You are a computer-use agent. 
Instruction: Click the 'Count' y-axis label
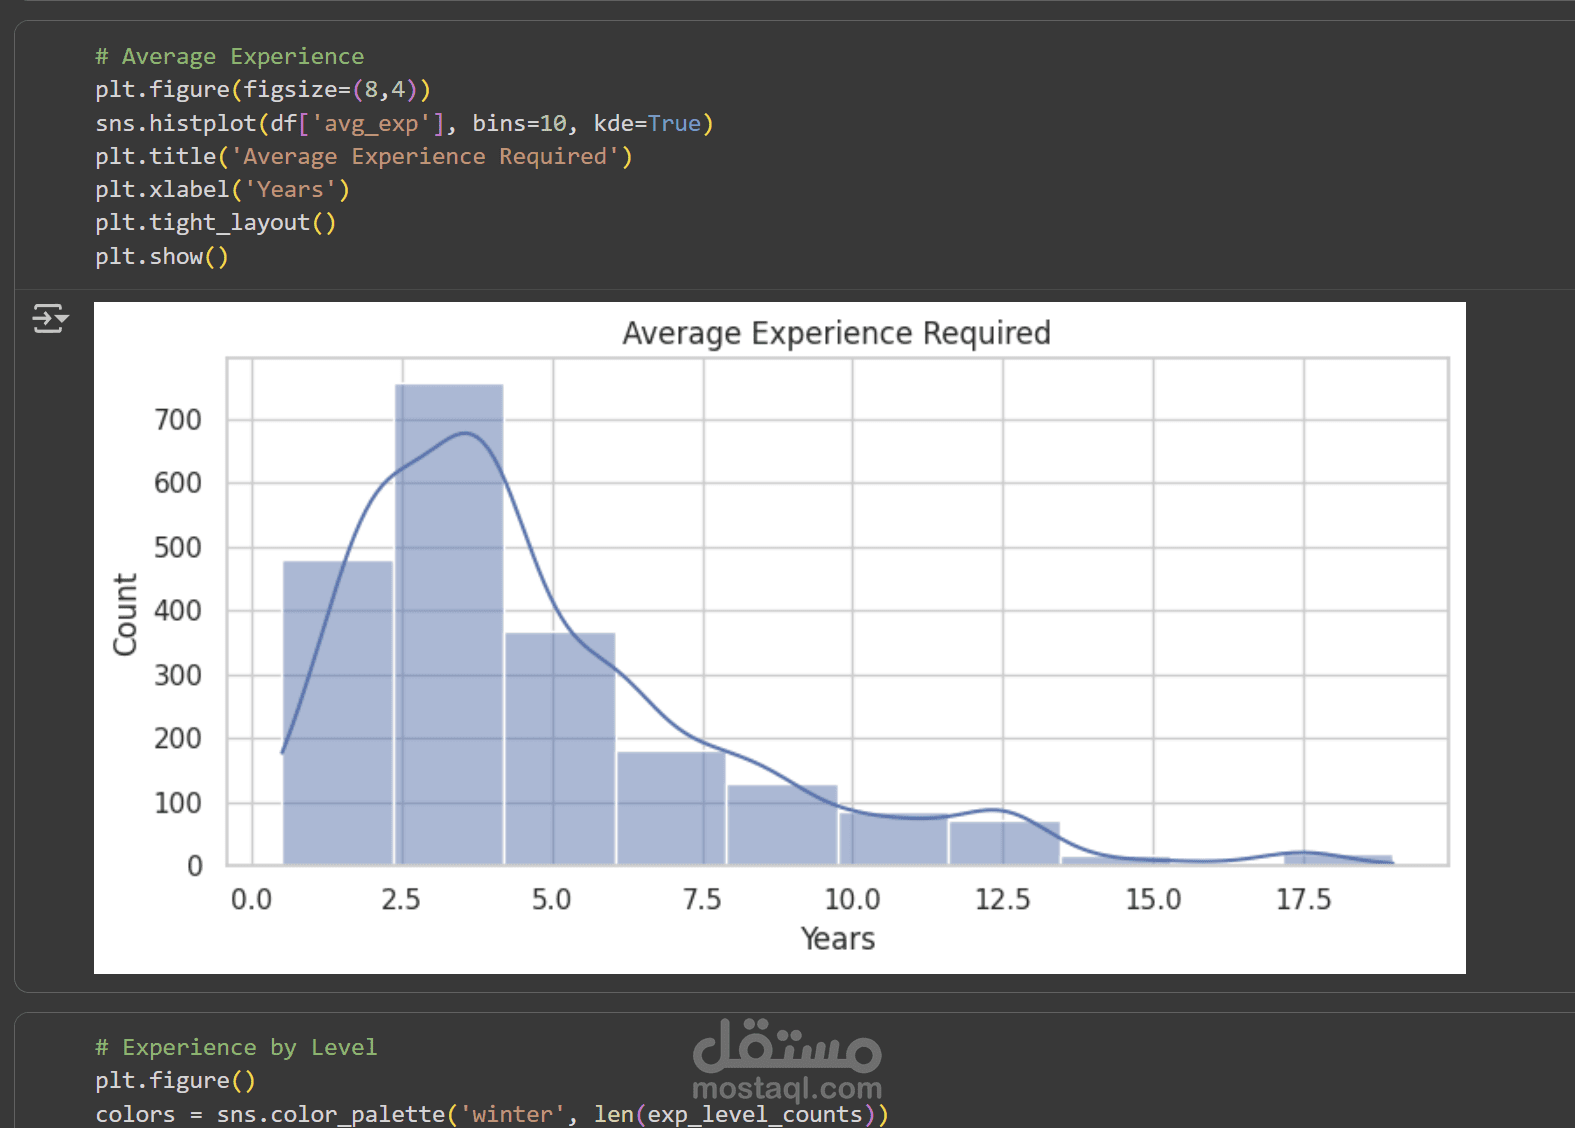pos(125,614)
